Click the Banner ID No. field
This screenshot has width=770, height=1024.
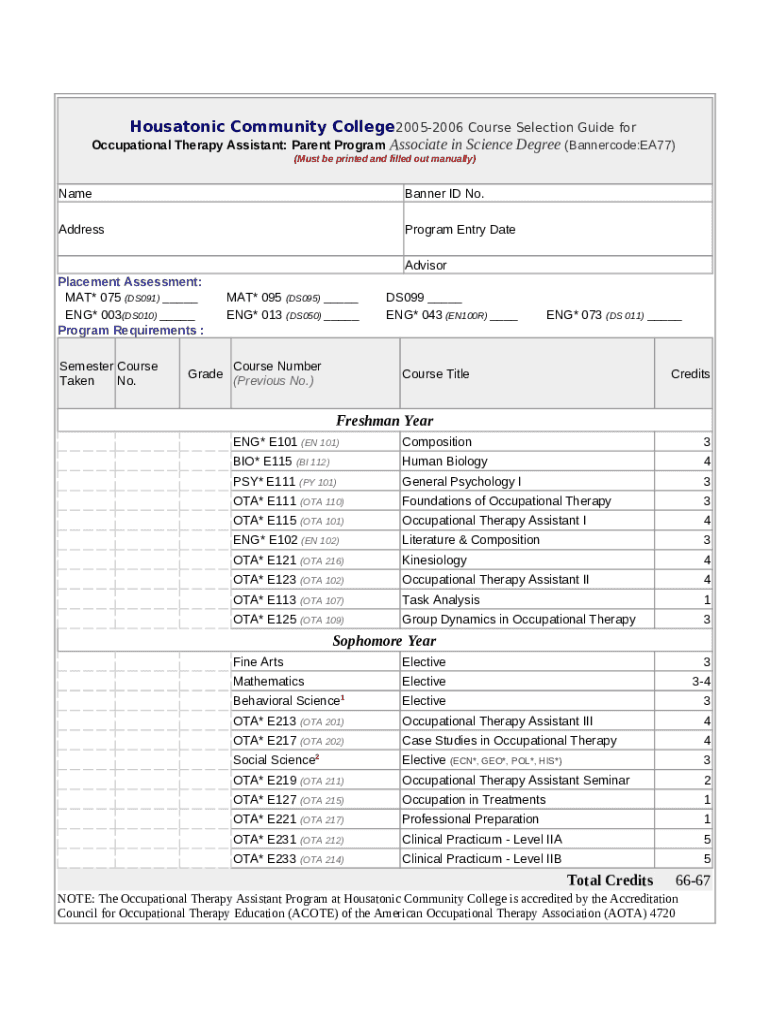point(556,193)
